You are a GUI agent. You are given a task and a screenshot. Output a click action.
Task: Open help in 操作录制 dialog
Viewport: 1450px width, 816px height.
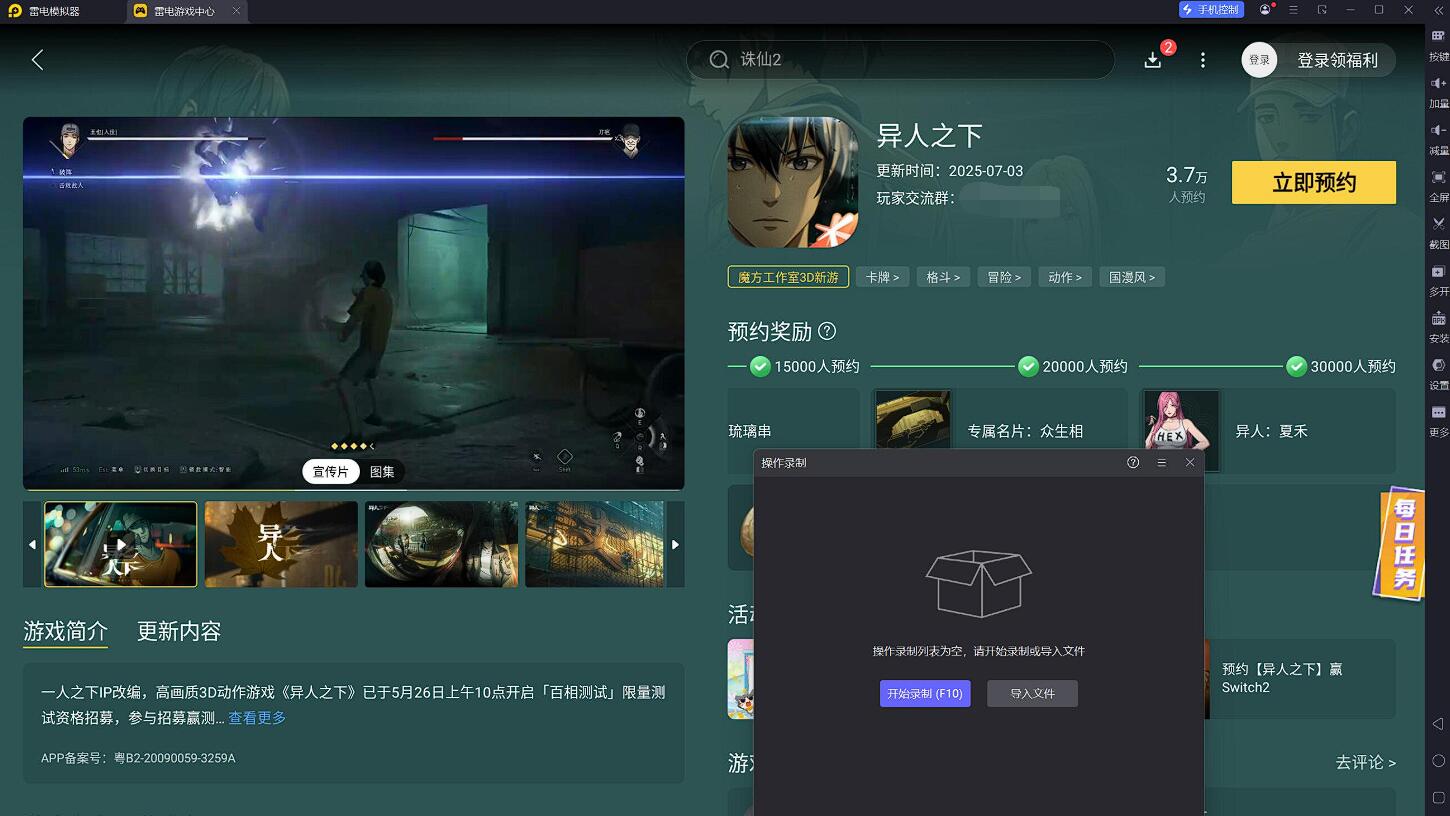(1133, 462)
